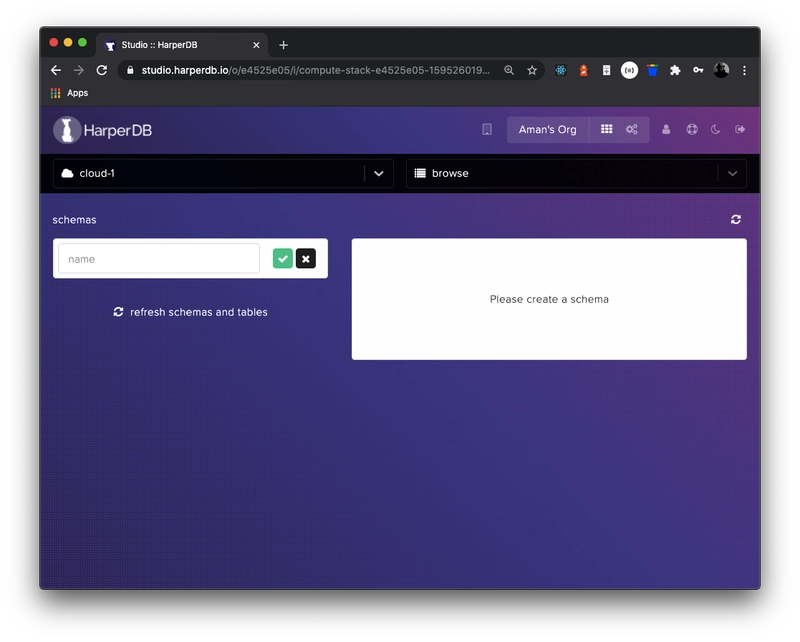Confirm schema creation with green checkmark
The height and width of the screenshot is (642, 800).
pos(283,259)
